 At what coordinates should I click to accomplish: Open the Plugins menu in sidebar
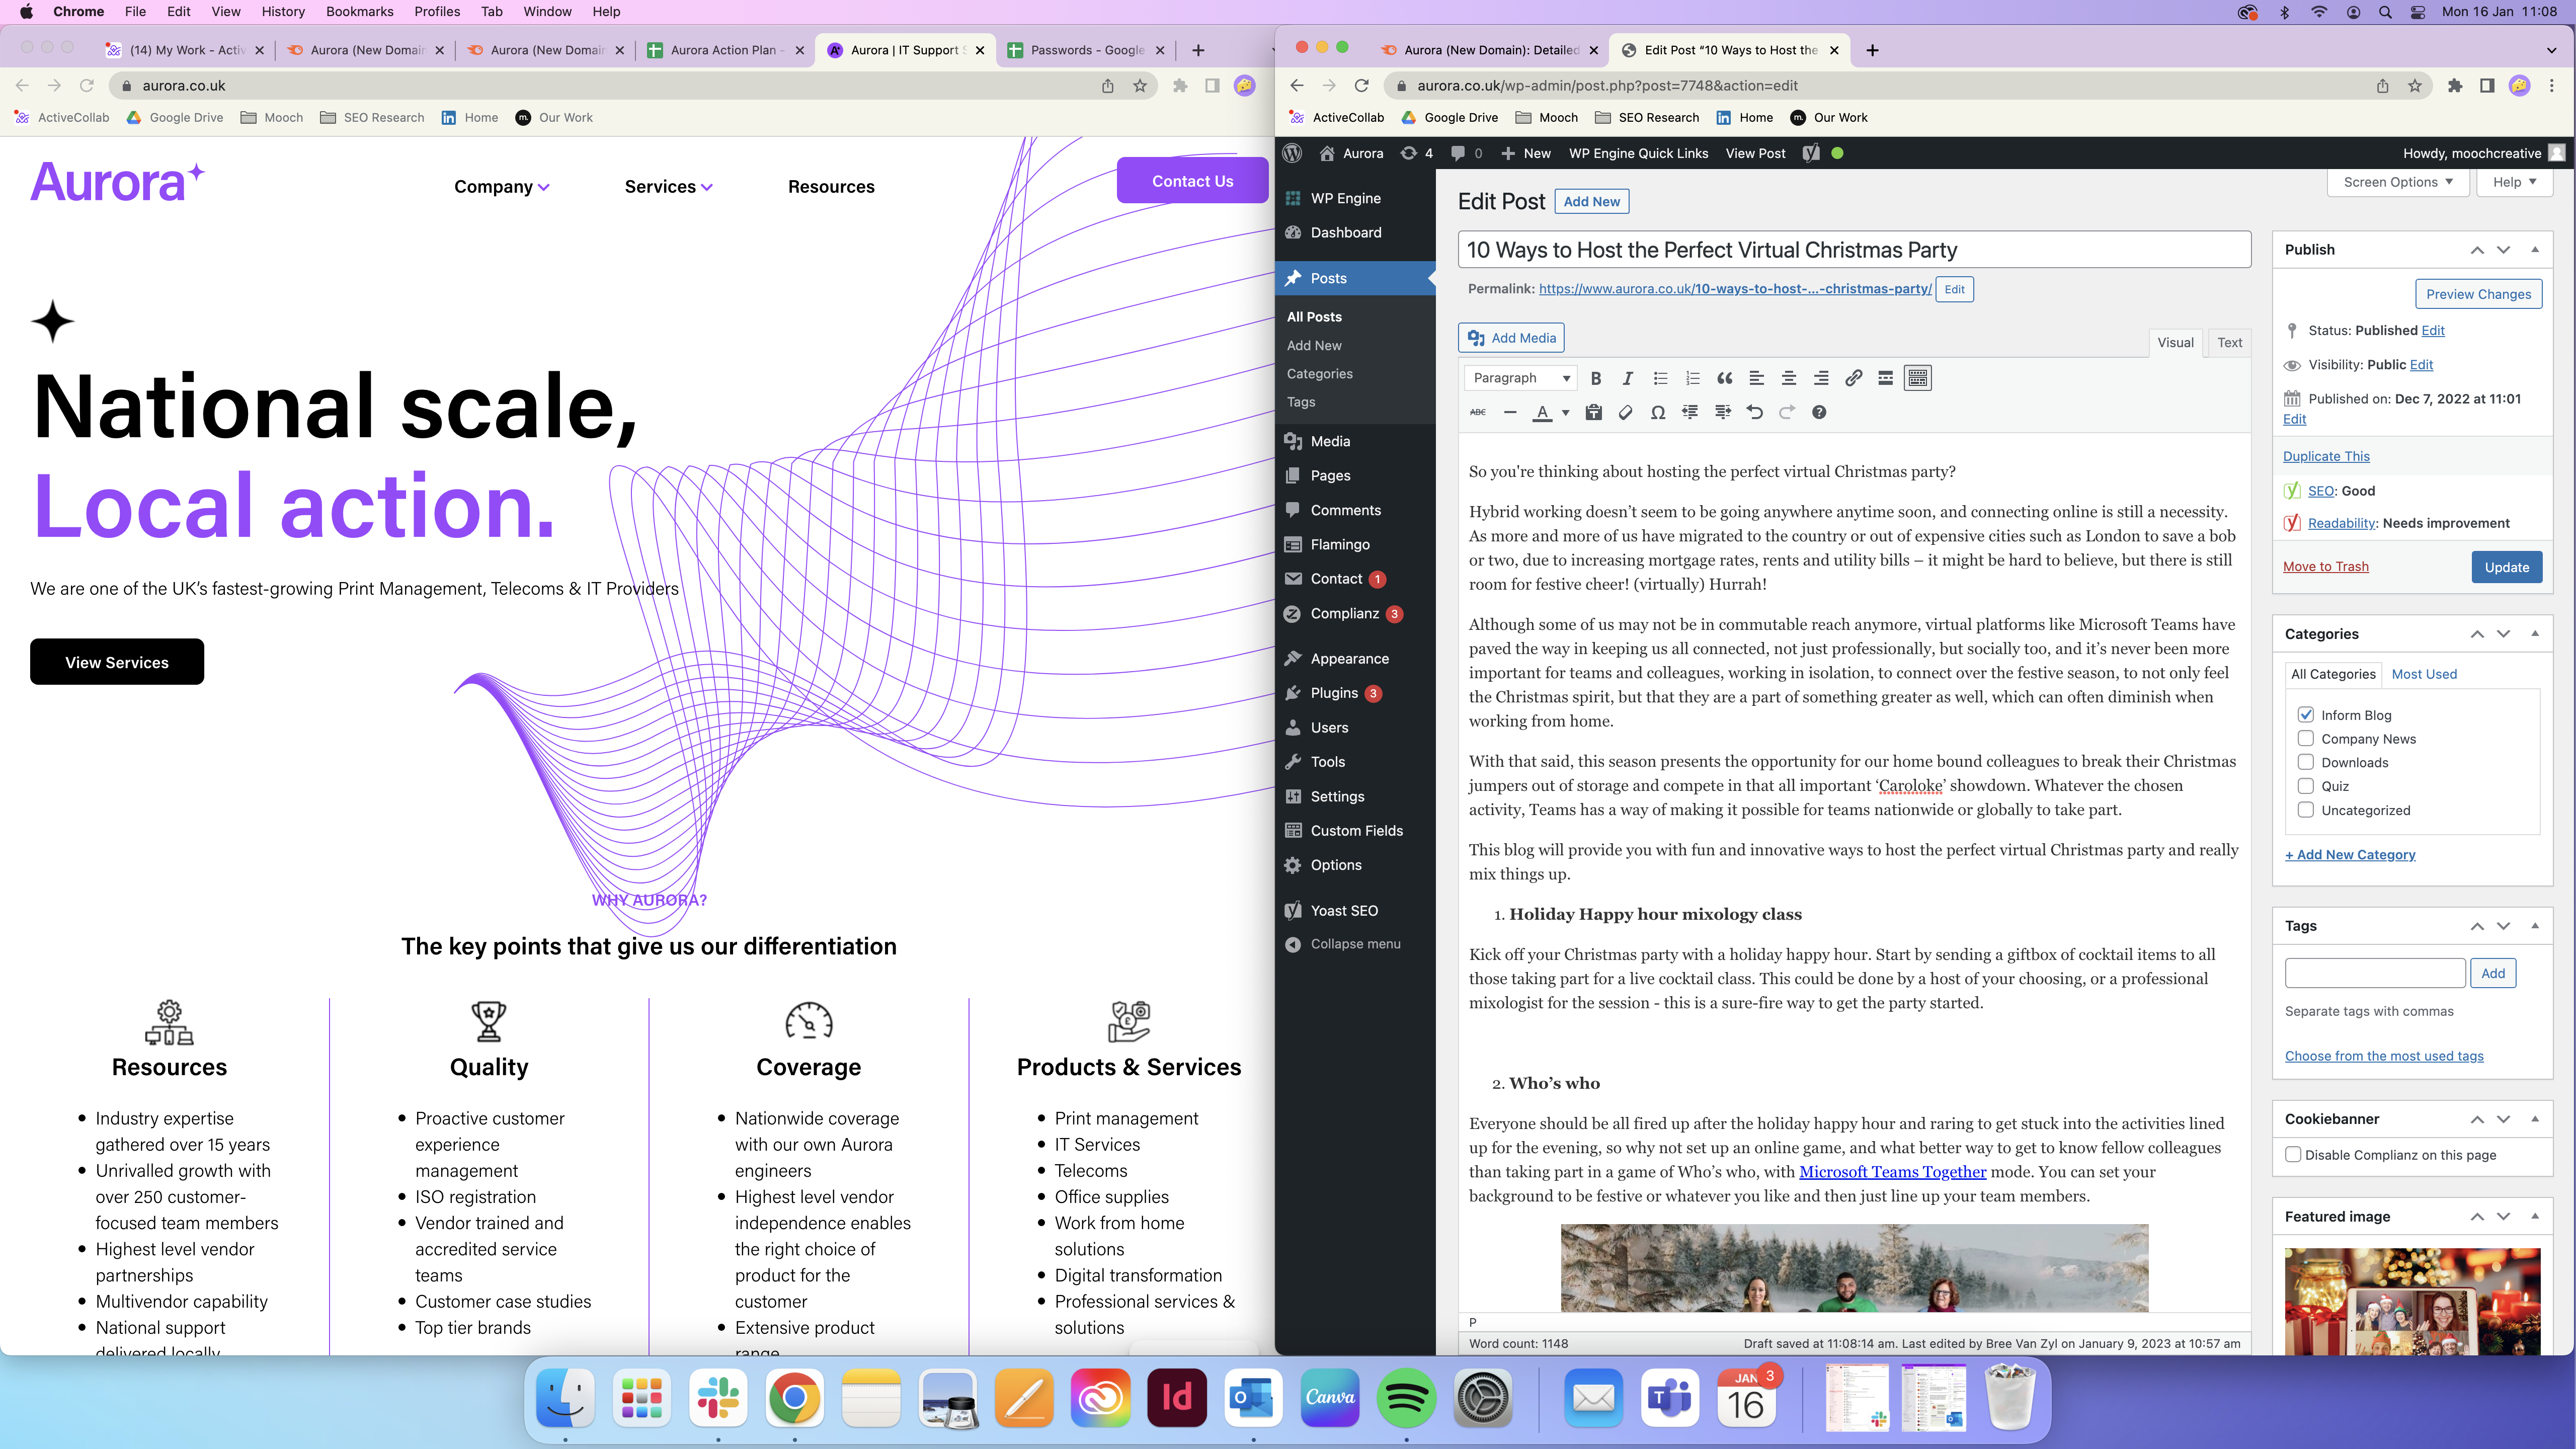coord(1334,693)
